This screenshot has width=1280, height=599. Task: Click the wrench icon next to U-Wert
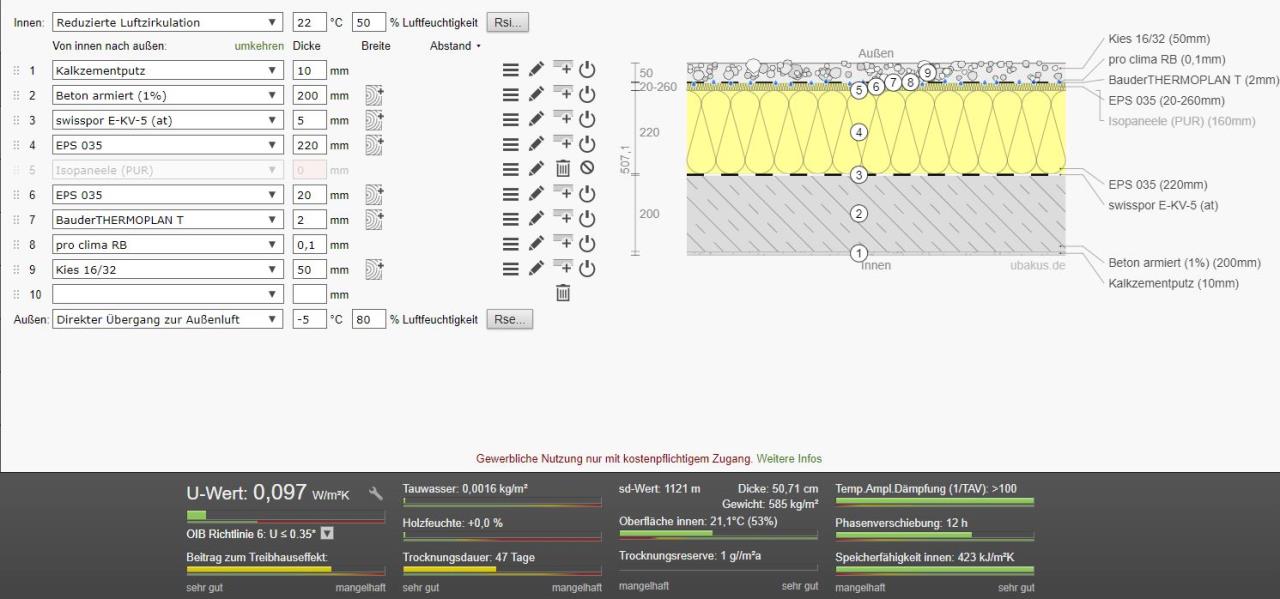[376, 493]
